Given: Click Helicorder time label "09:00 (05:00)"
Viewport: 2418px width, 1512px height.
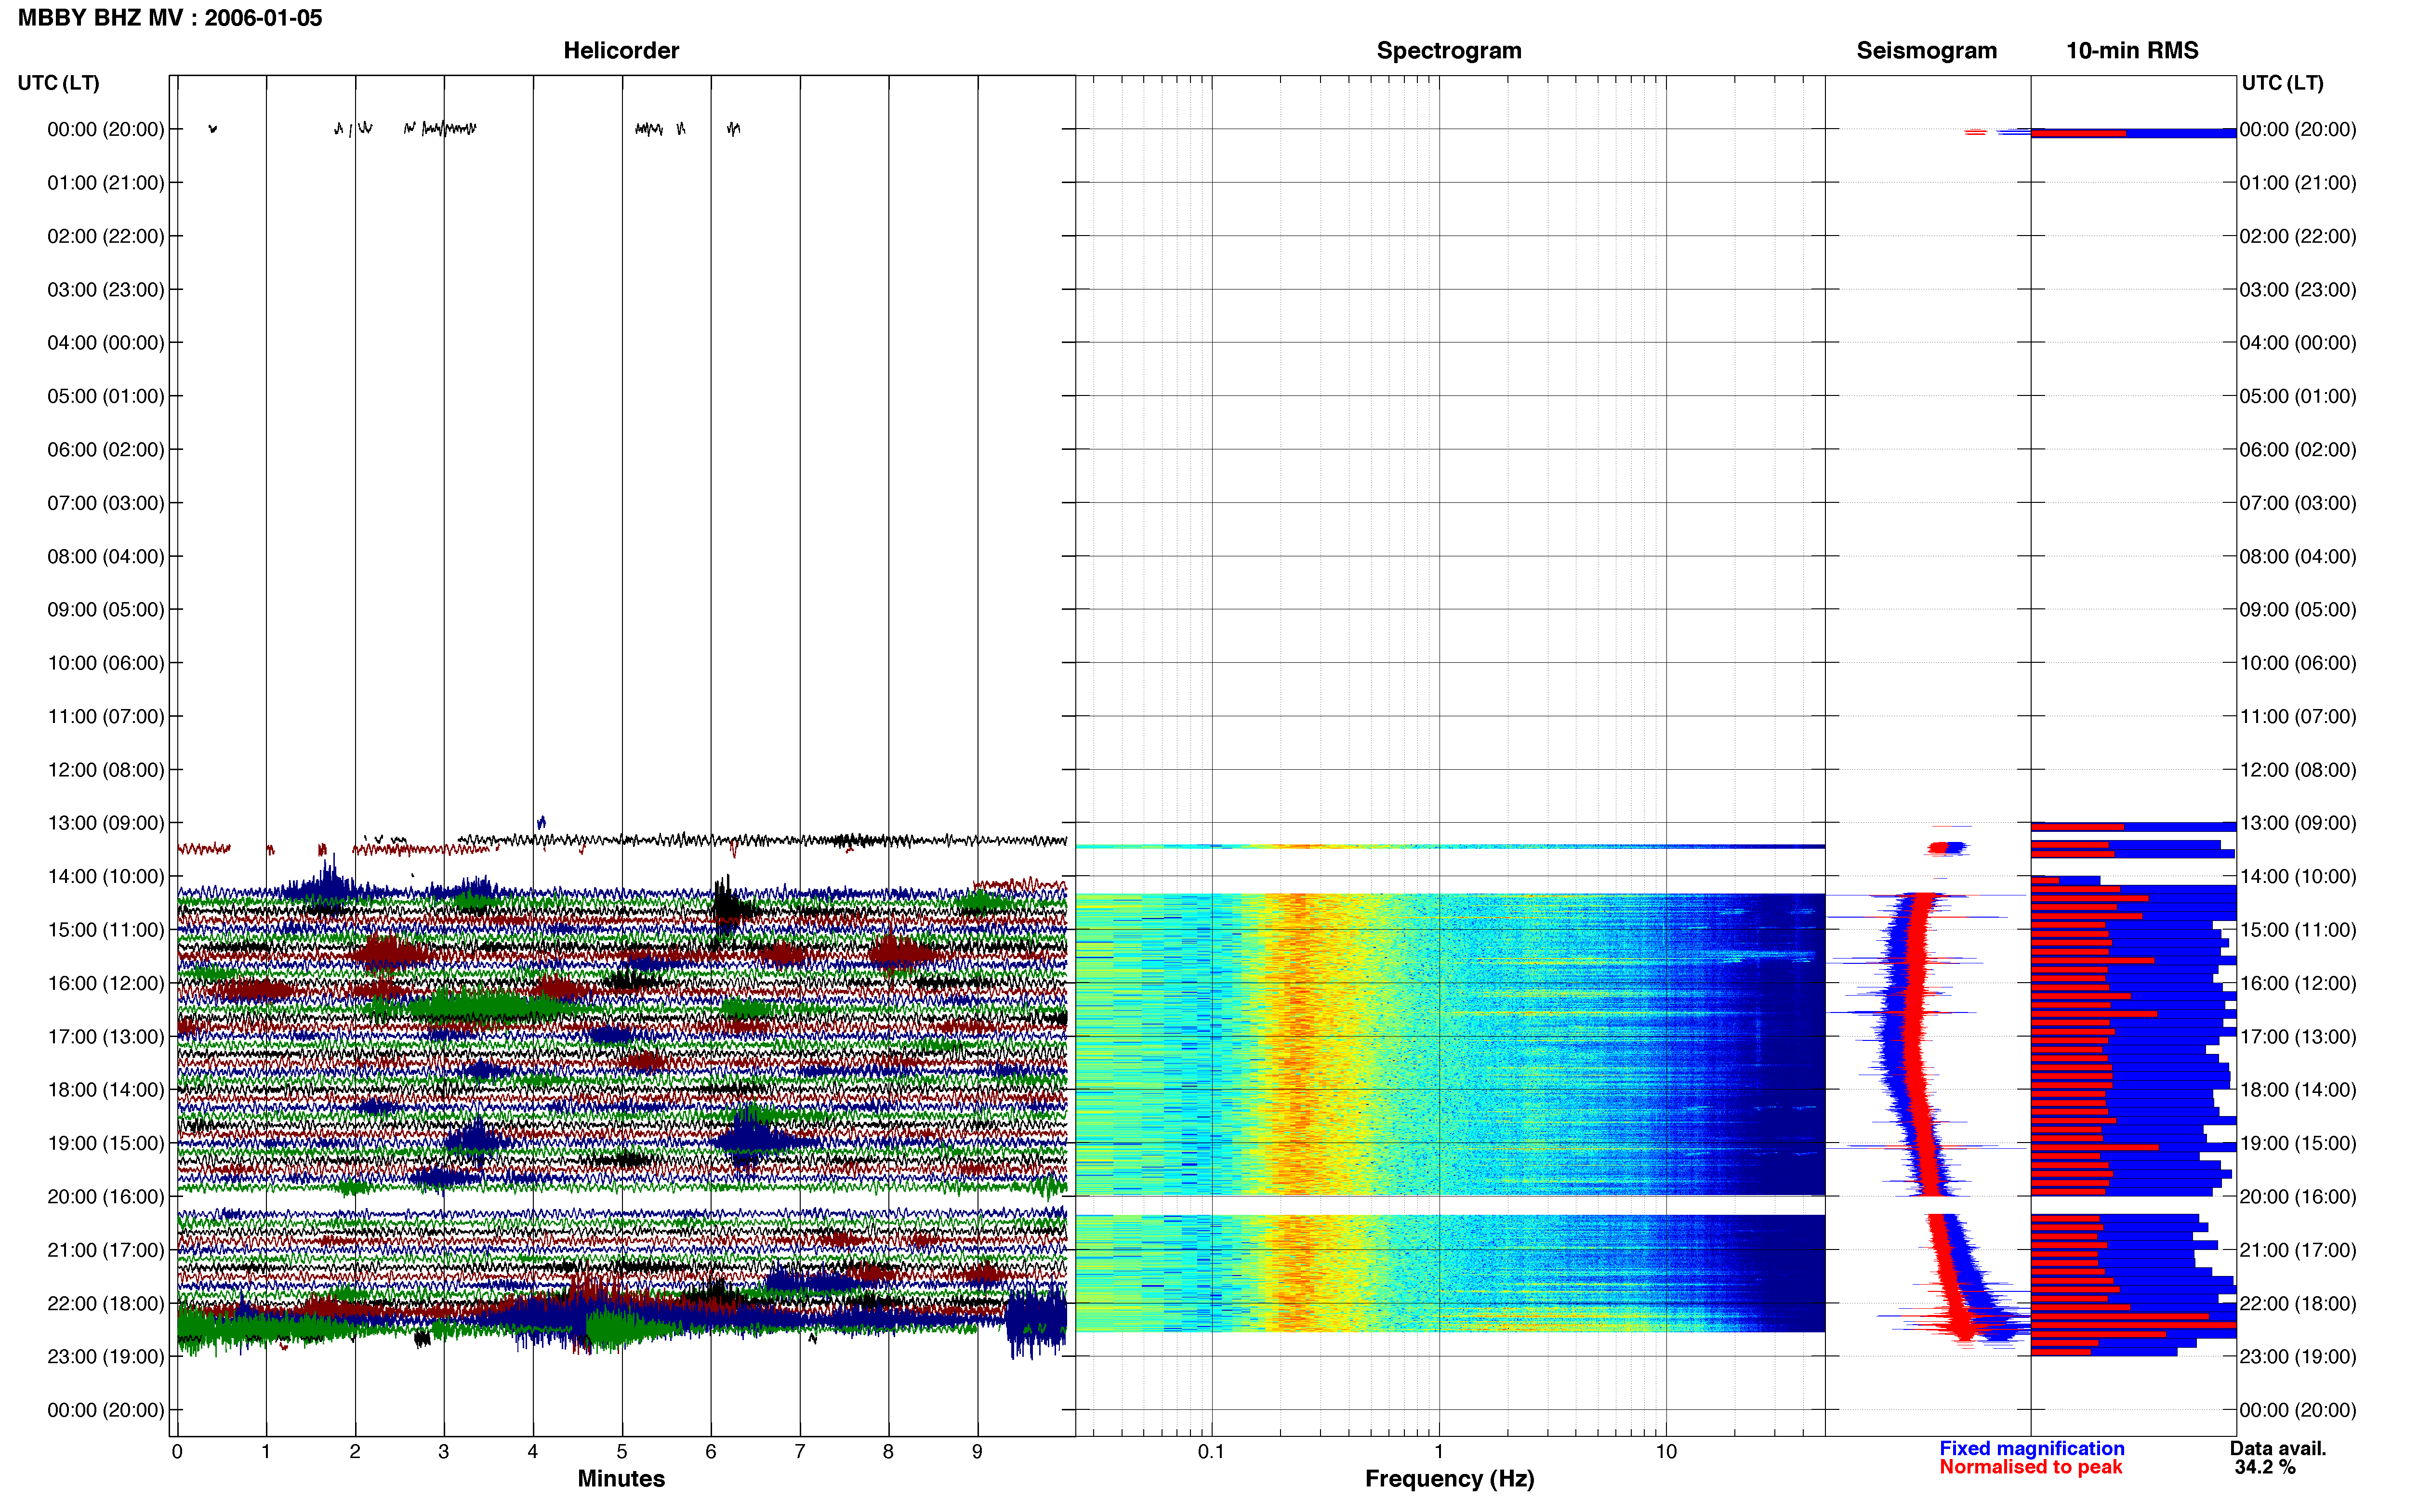Looking at the screenshot, I should [106, 610].
